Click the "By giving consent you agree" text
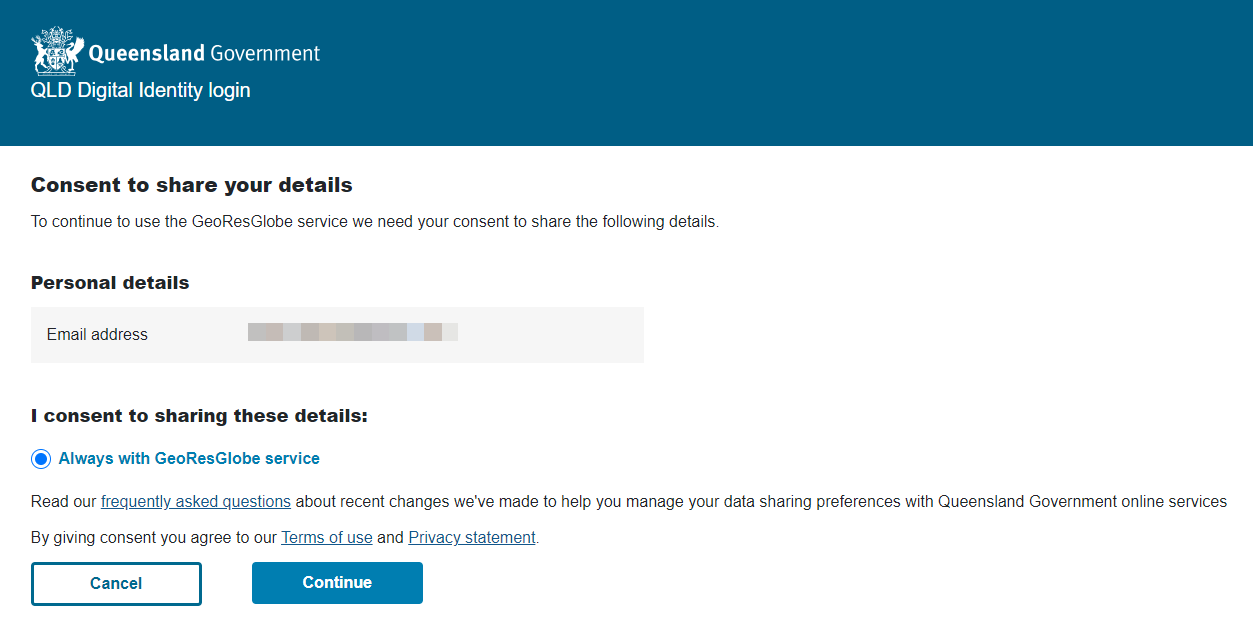This screenshot has width=1253, height=622. tap(154, 538)
